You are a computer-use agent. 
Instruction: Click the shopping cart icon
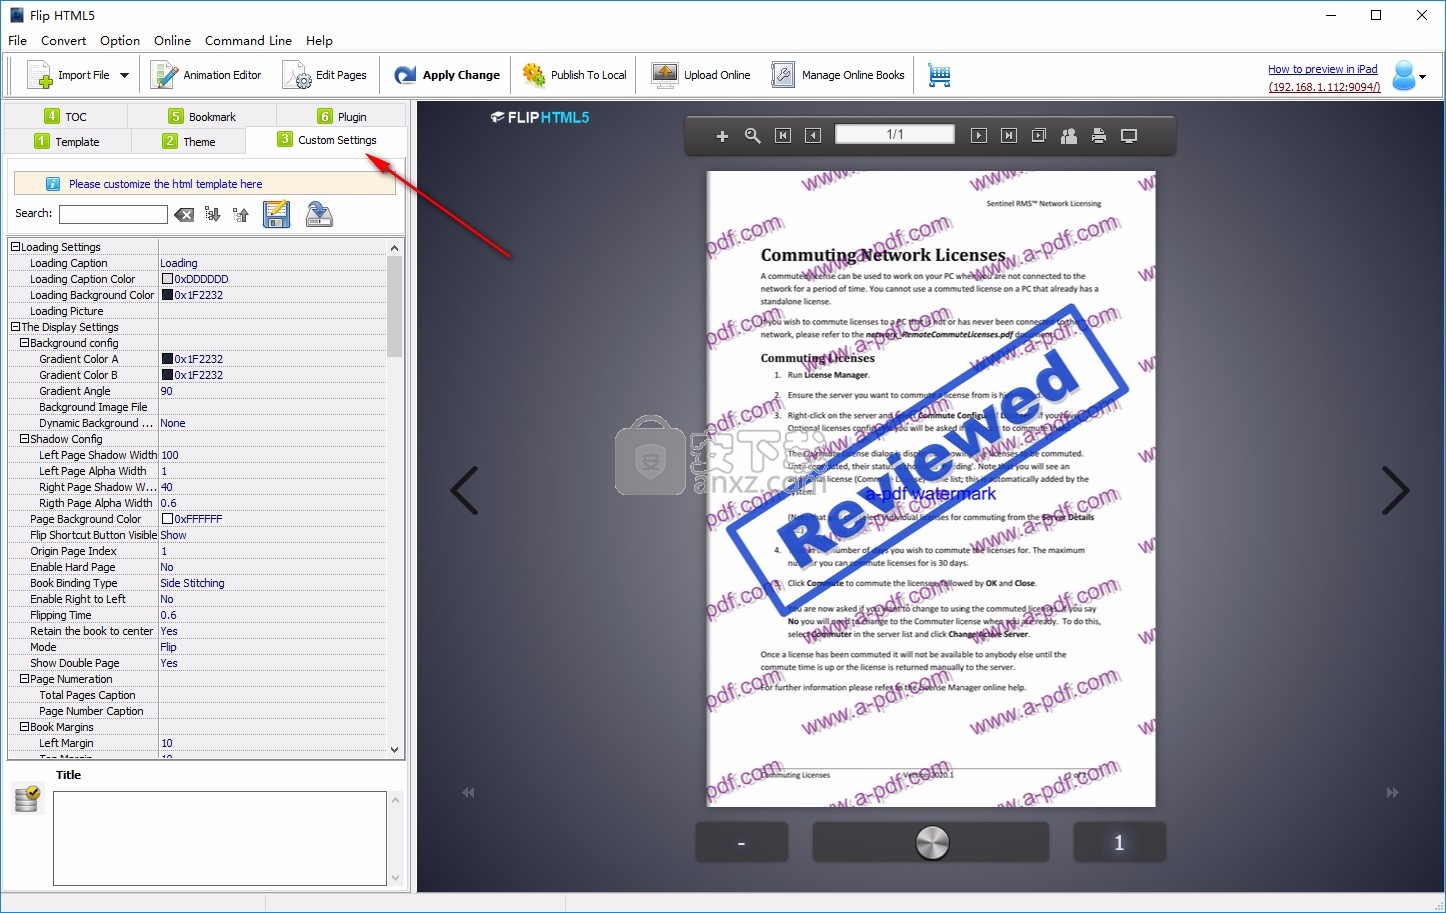click(x=939, y=75)
